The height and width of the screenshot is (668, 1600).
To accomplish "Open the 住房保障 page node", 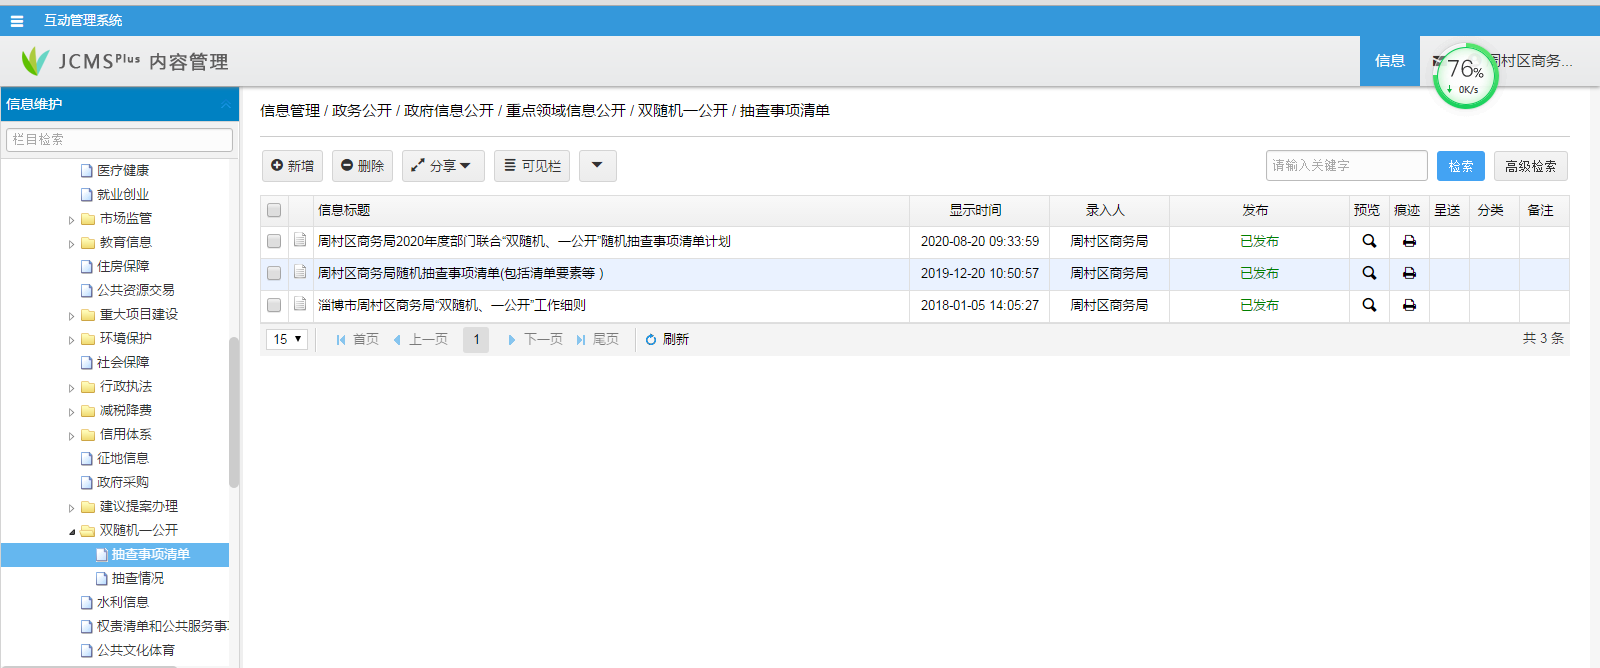I will point(114,267).
